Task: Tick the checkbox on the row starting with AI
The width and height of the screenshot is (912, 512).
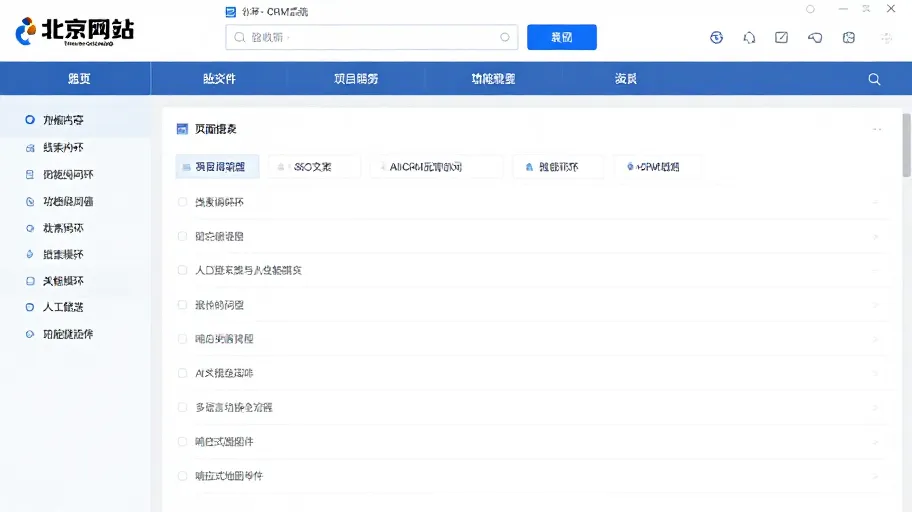Action: point(182,373)
